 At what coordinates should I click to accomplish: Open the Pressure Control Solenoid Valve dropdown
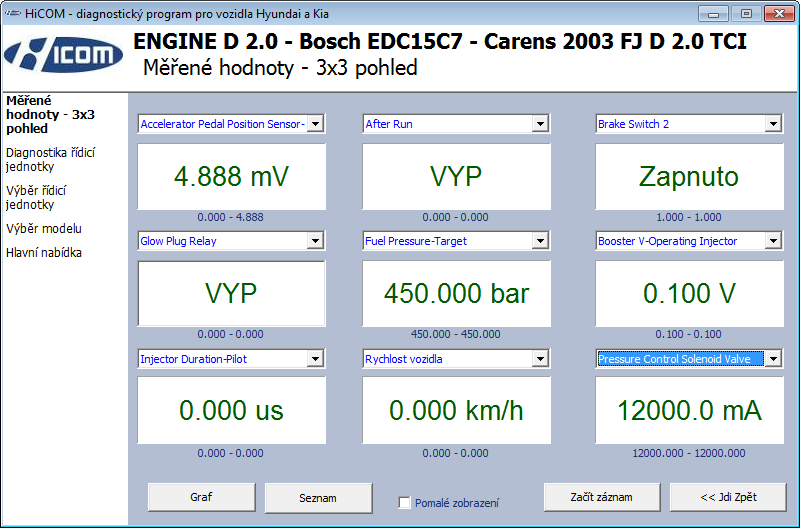(773, 359)
